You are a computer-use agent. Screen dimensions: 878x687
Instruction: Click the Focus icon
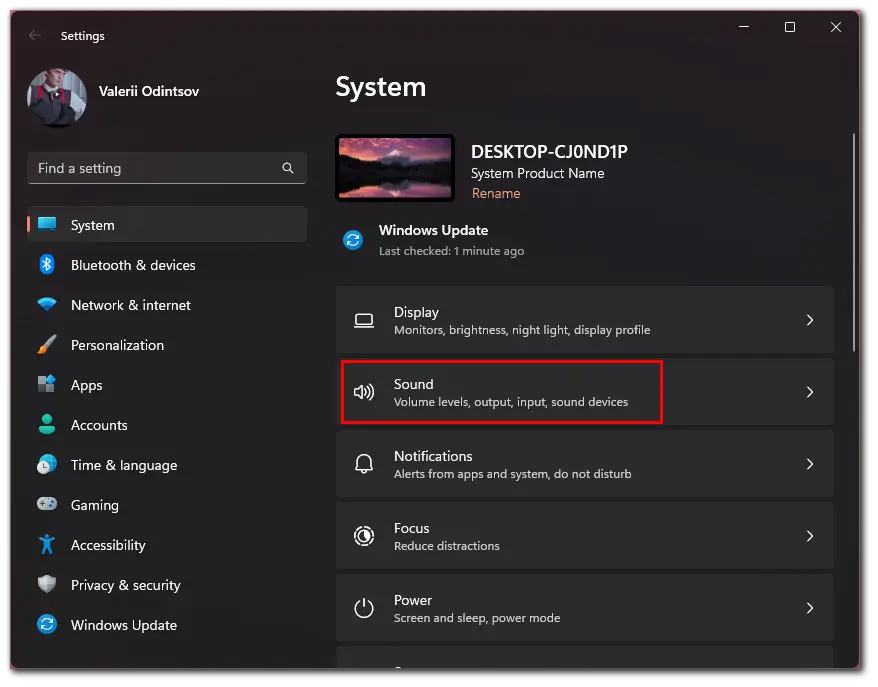pyautogui.click(x=364, y=536)
